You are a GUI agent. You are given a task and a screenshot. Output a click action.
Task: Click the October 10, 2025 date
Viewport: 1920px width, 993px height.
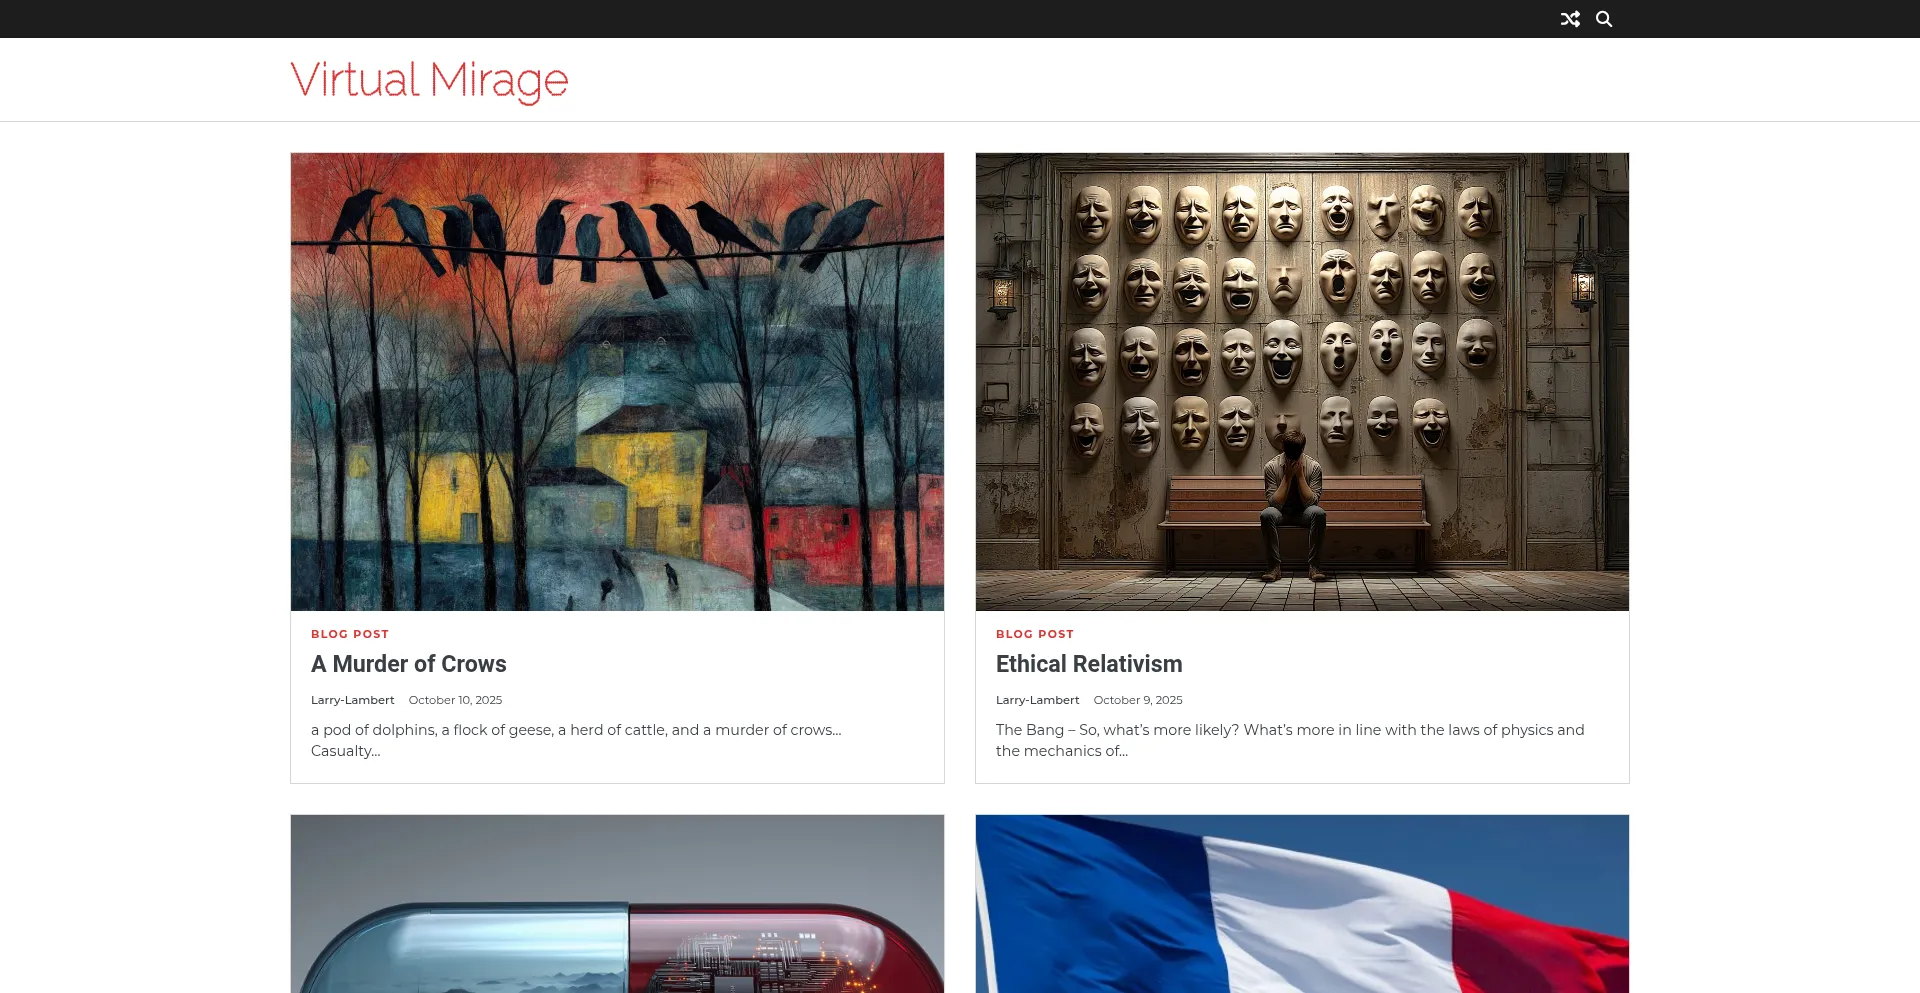point(455,700)
